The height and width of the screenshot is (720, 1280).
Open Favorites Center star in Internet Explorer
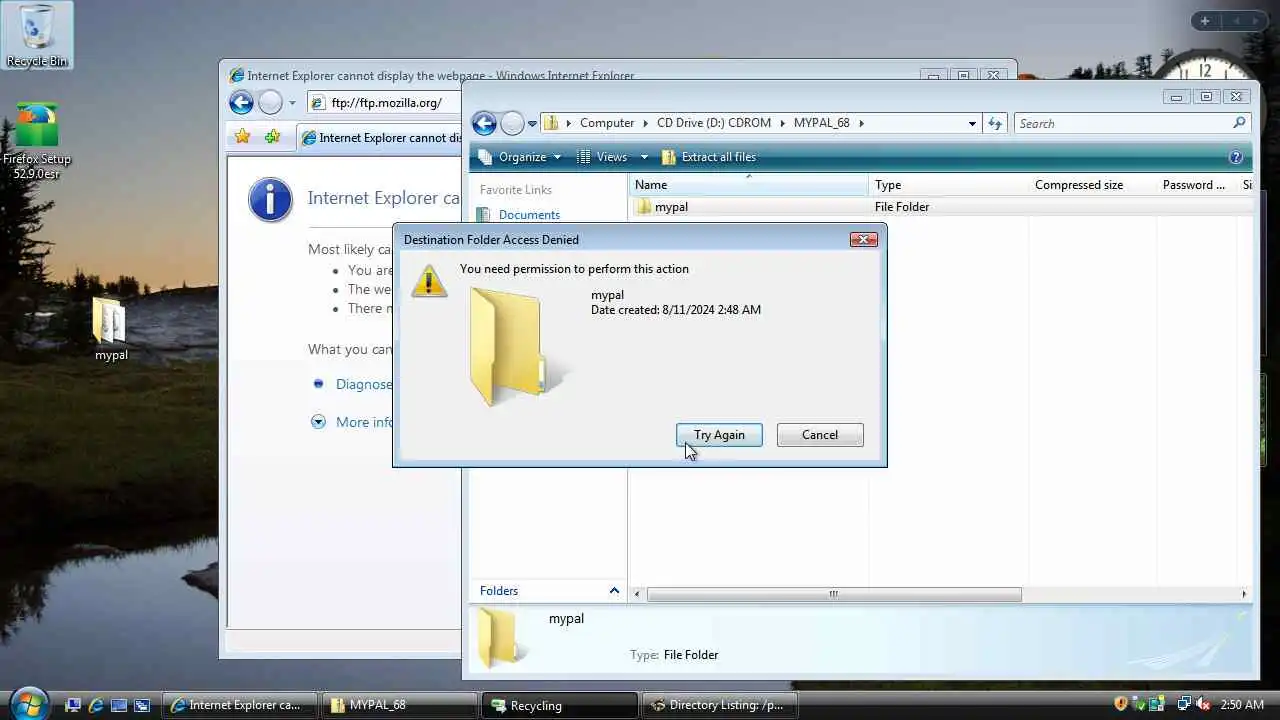(x=242, y=137)
